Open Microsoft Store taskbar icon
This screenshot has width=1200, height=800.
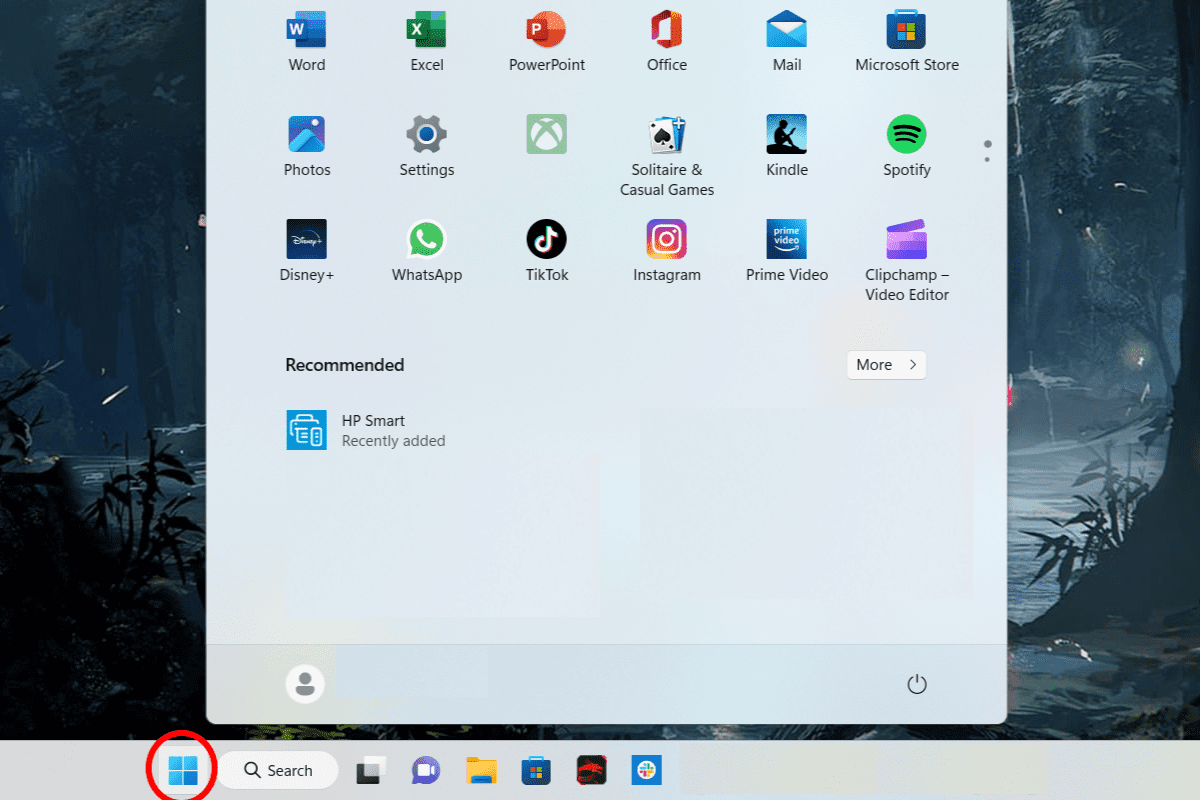point(536,770)
